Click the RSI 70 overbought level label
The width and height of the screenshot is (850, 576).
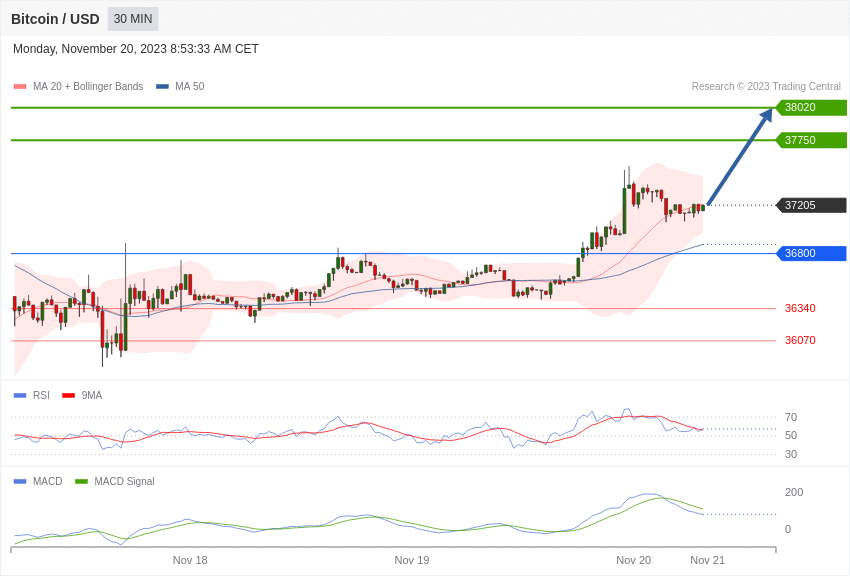click(791, 417)
